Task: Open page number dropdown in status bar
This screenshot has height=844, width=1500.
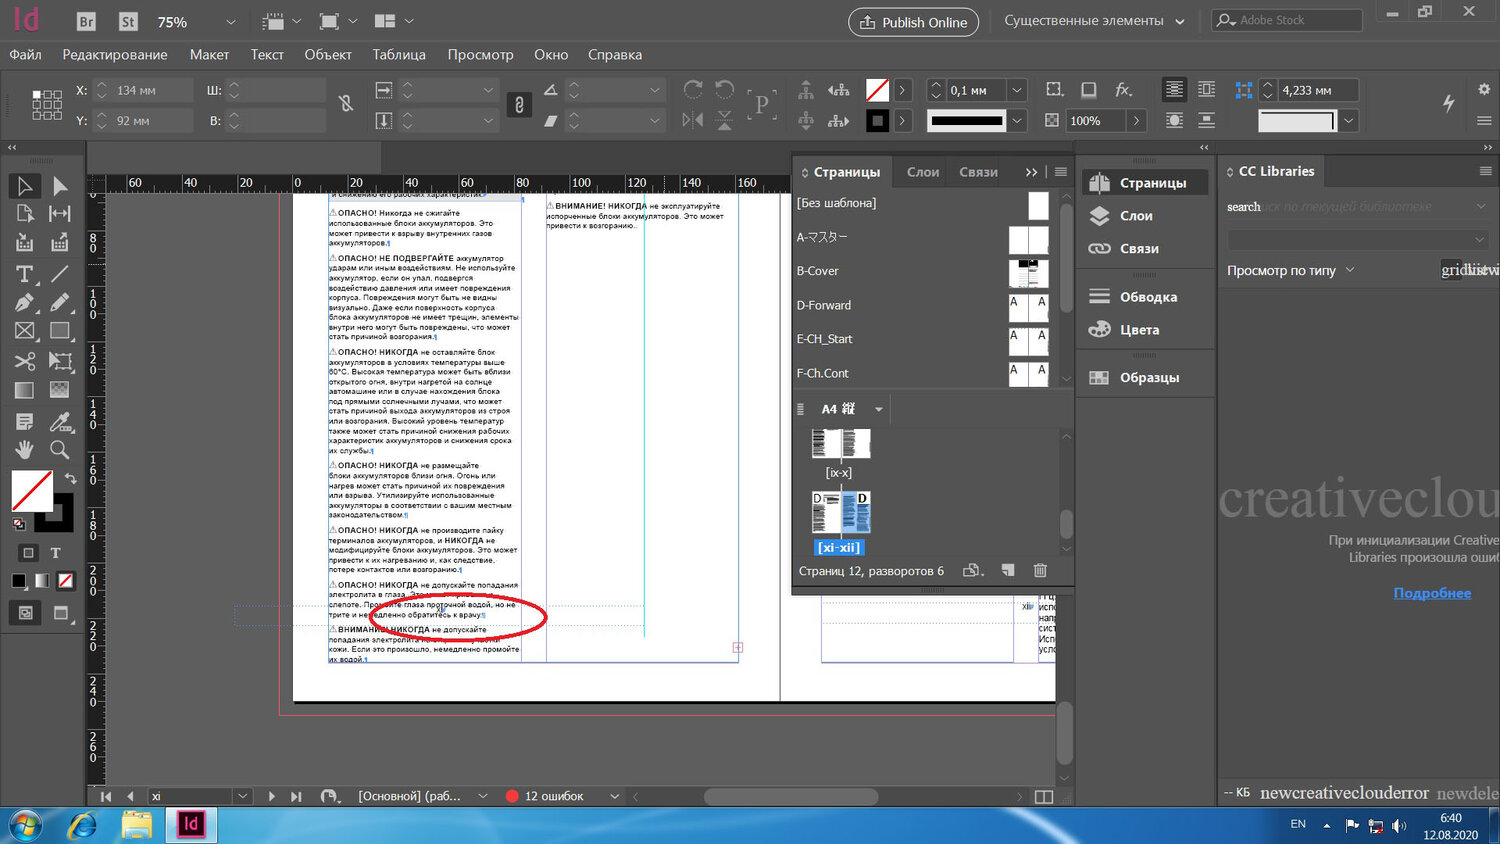Action: click(241, 796)
